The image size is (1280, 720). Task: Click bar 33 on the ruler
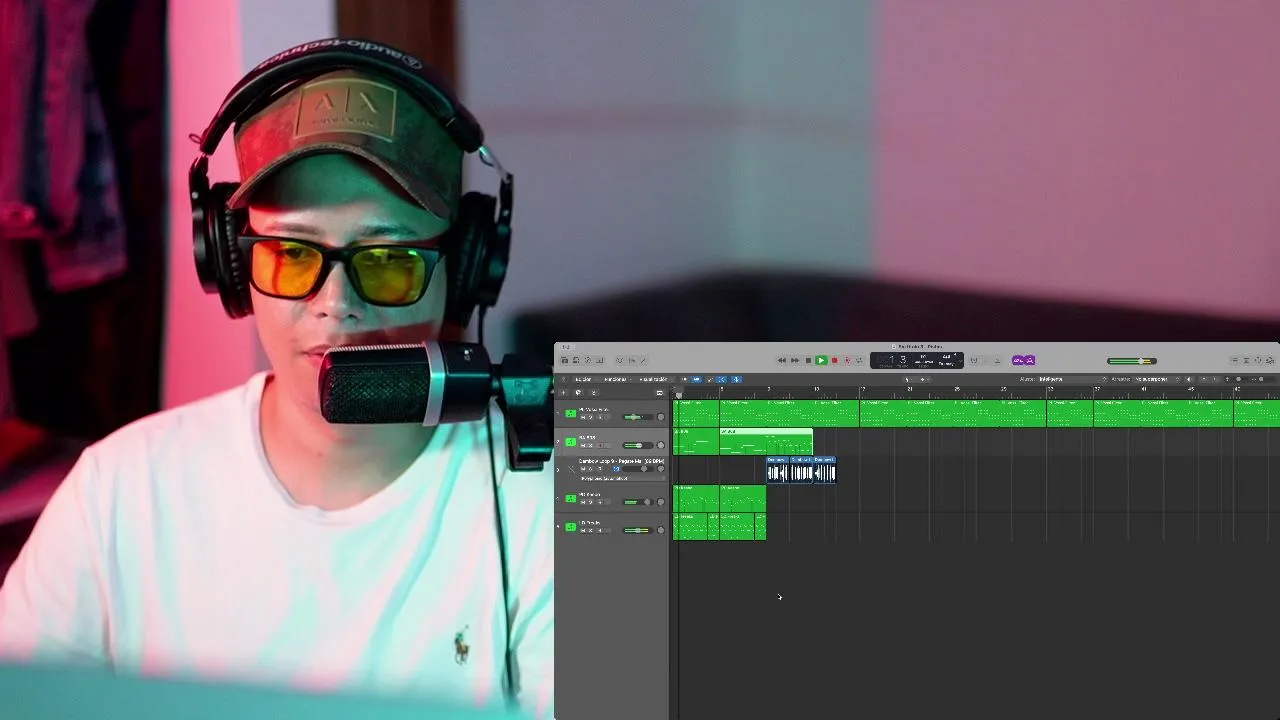pyautogui.click(x=1051, y=390)
